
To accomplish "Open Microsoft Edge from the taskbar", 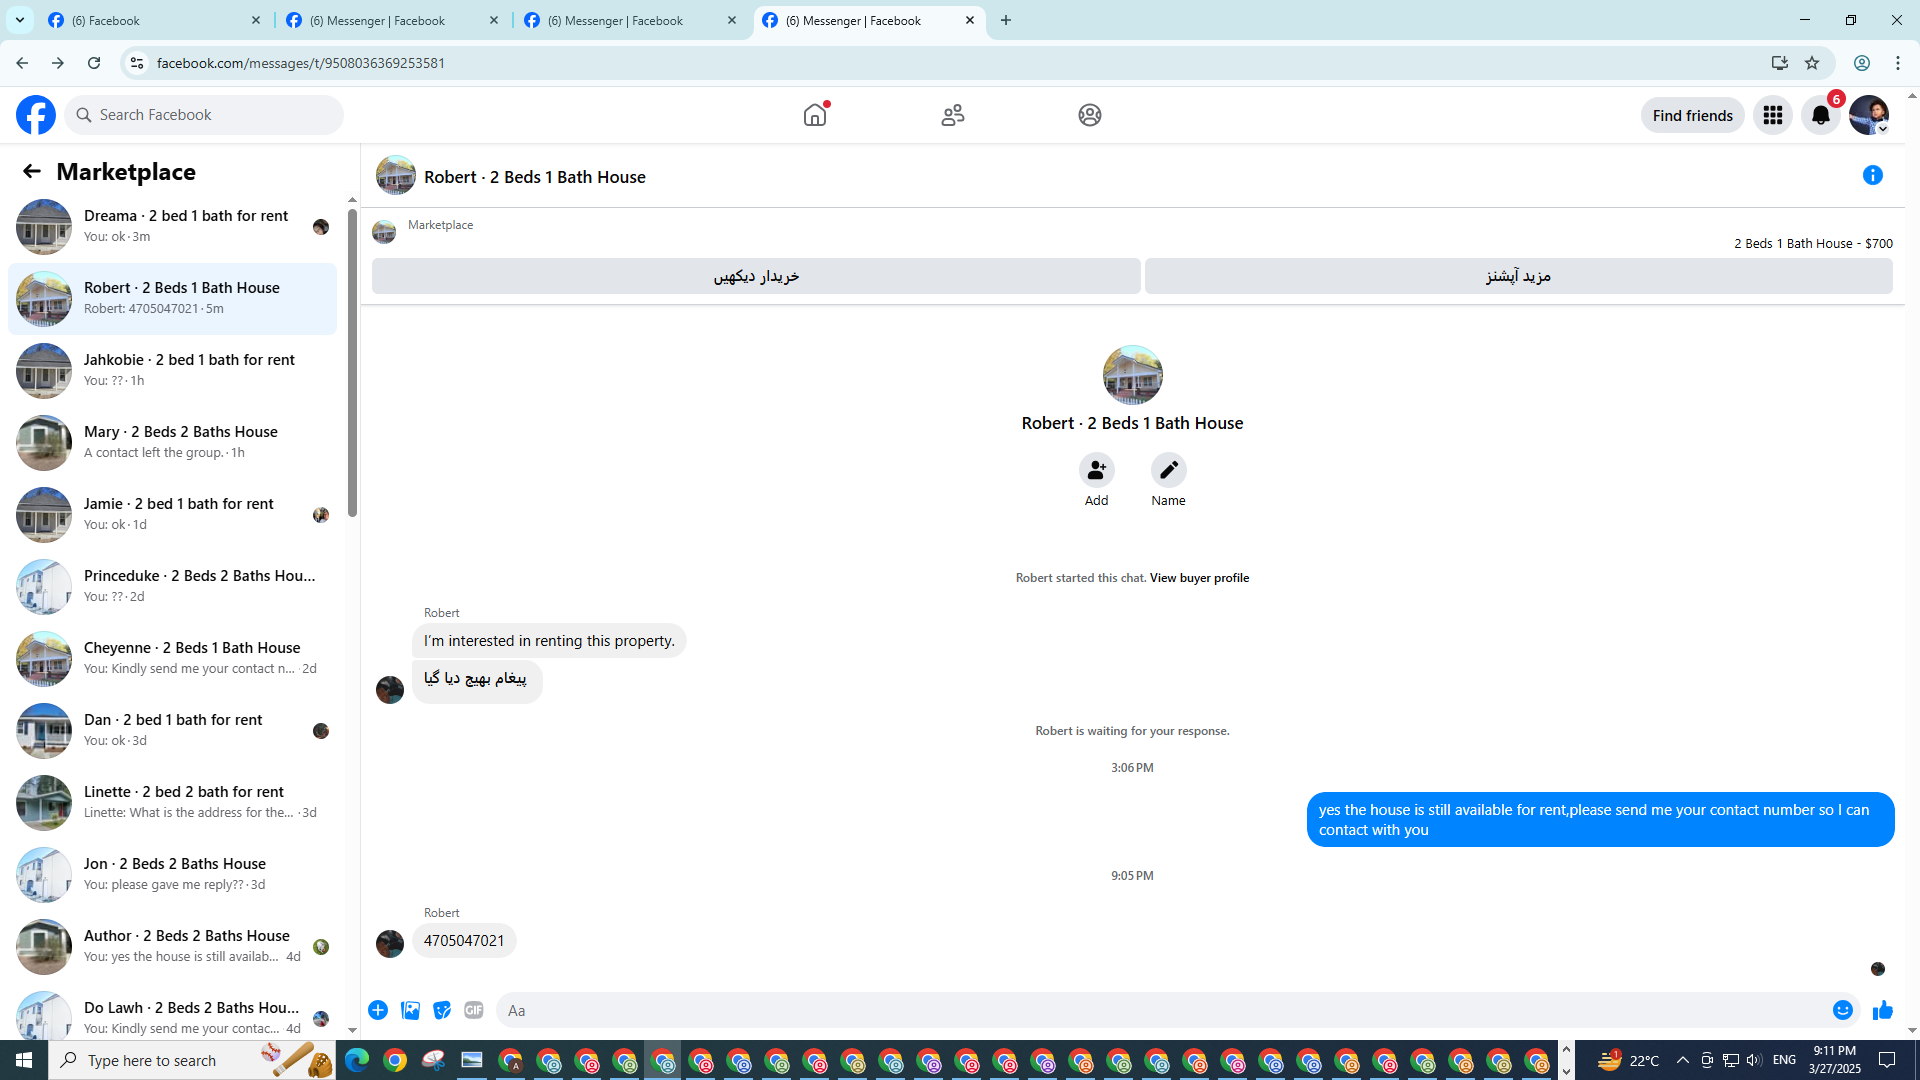I will [357, 1060].
